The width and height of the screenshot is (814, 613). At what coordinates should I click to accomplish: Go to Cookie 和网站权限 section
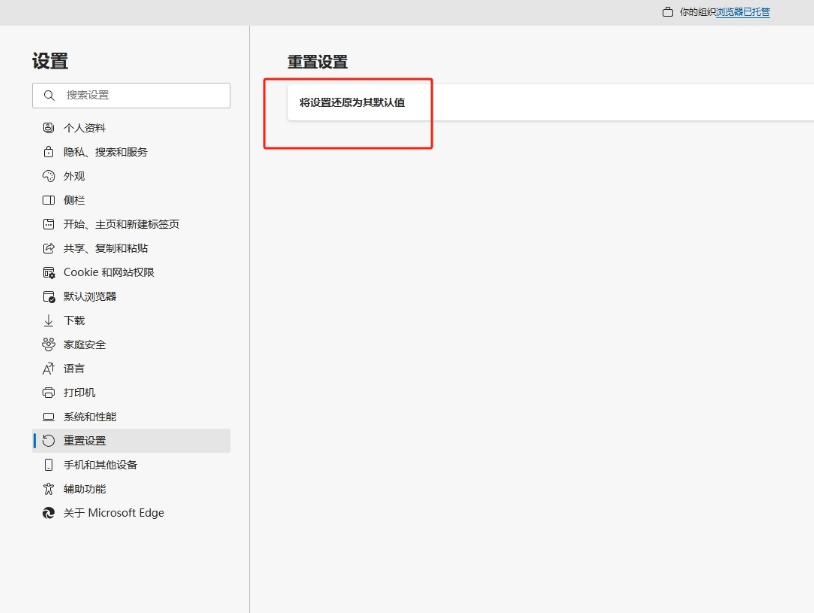click(x=108, y=272)
